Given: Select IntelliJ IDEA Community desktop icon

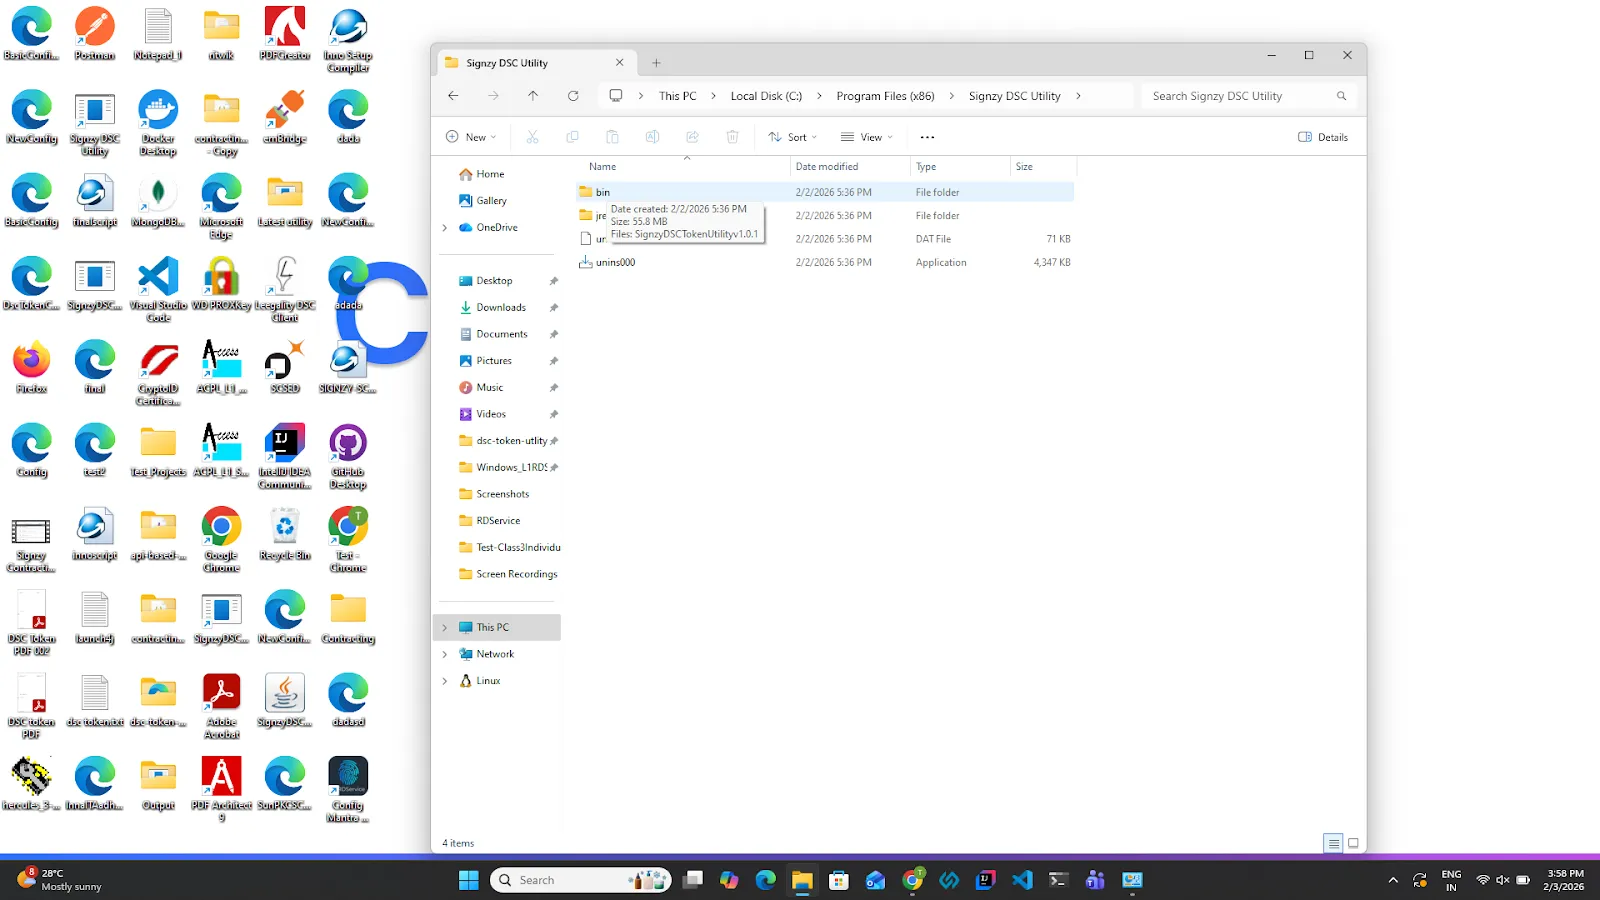Looking at the screenshot, I should click(x=285, y=457).
